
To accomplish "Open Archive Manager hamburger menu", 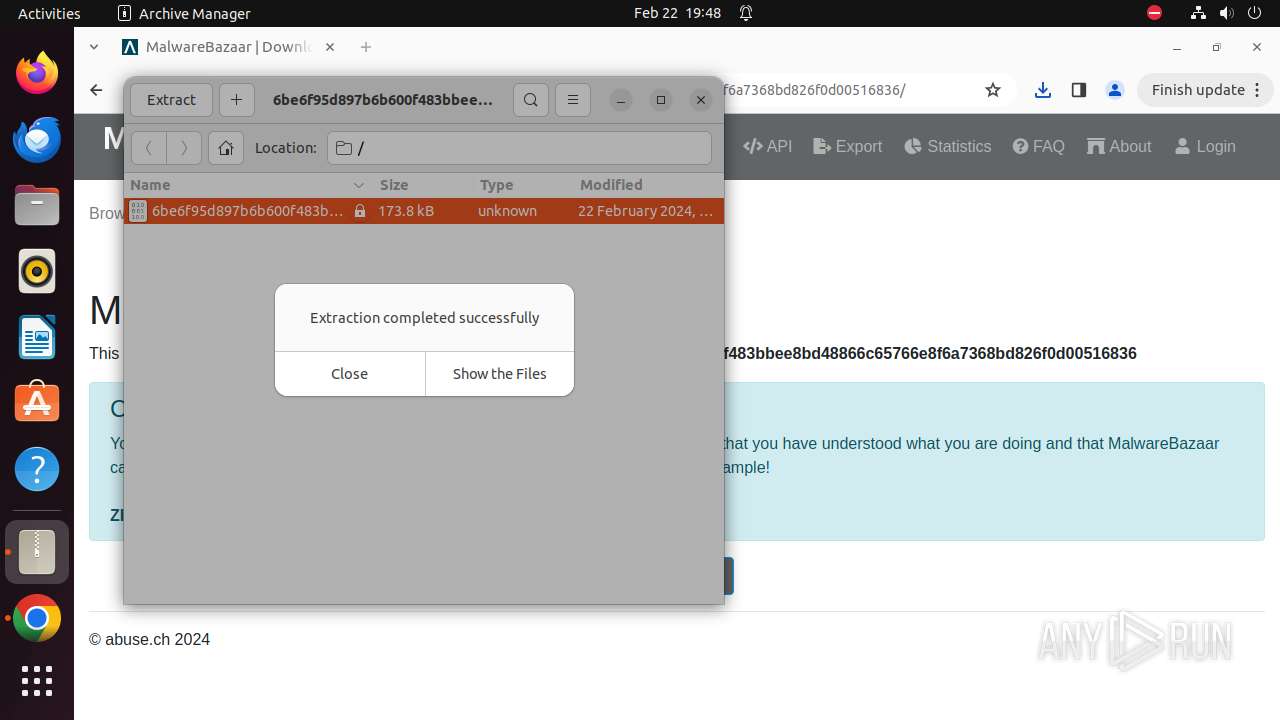I will coord(573,100).
